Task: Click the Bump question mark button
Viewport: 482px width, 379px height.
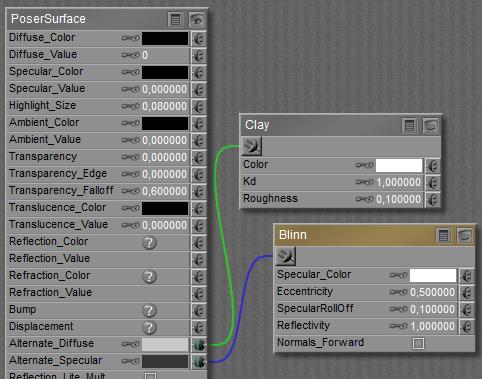Action: click(149, 311)
